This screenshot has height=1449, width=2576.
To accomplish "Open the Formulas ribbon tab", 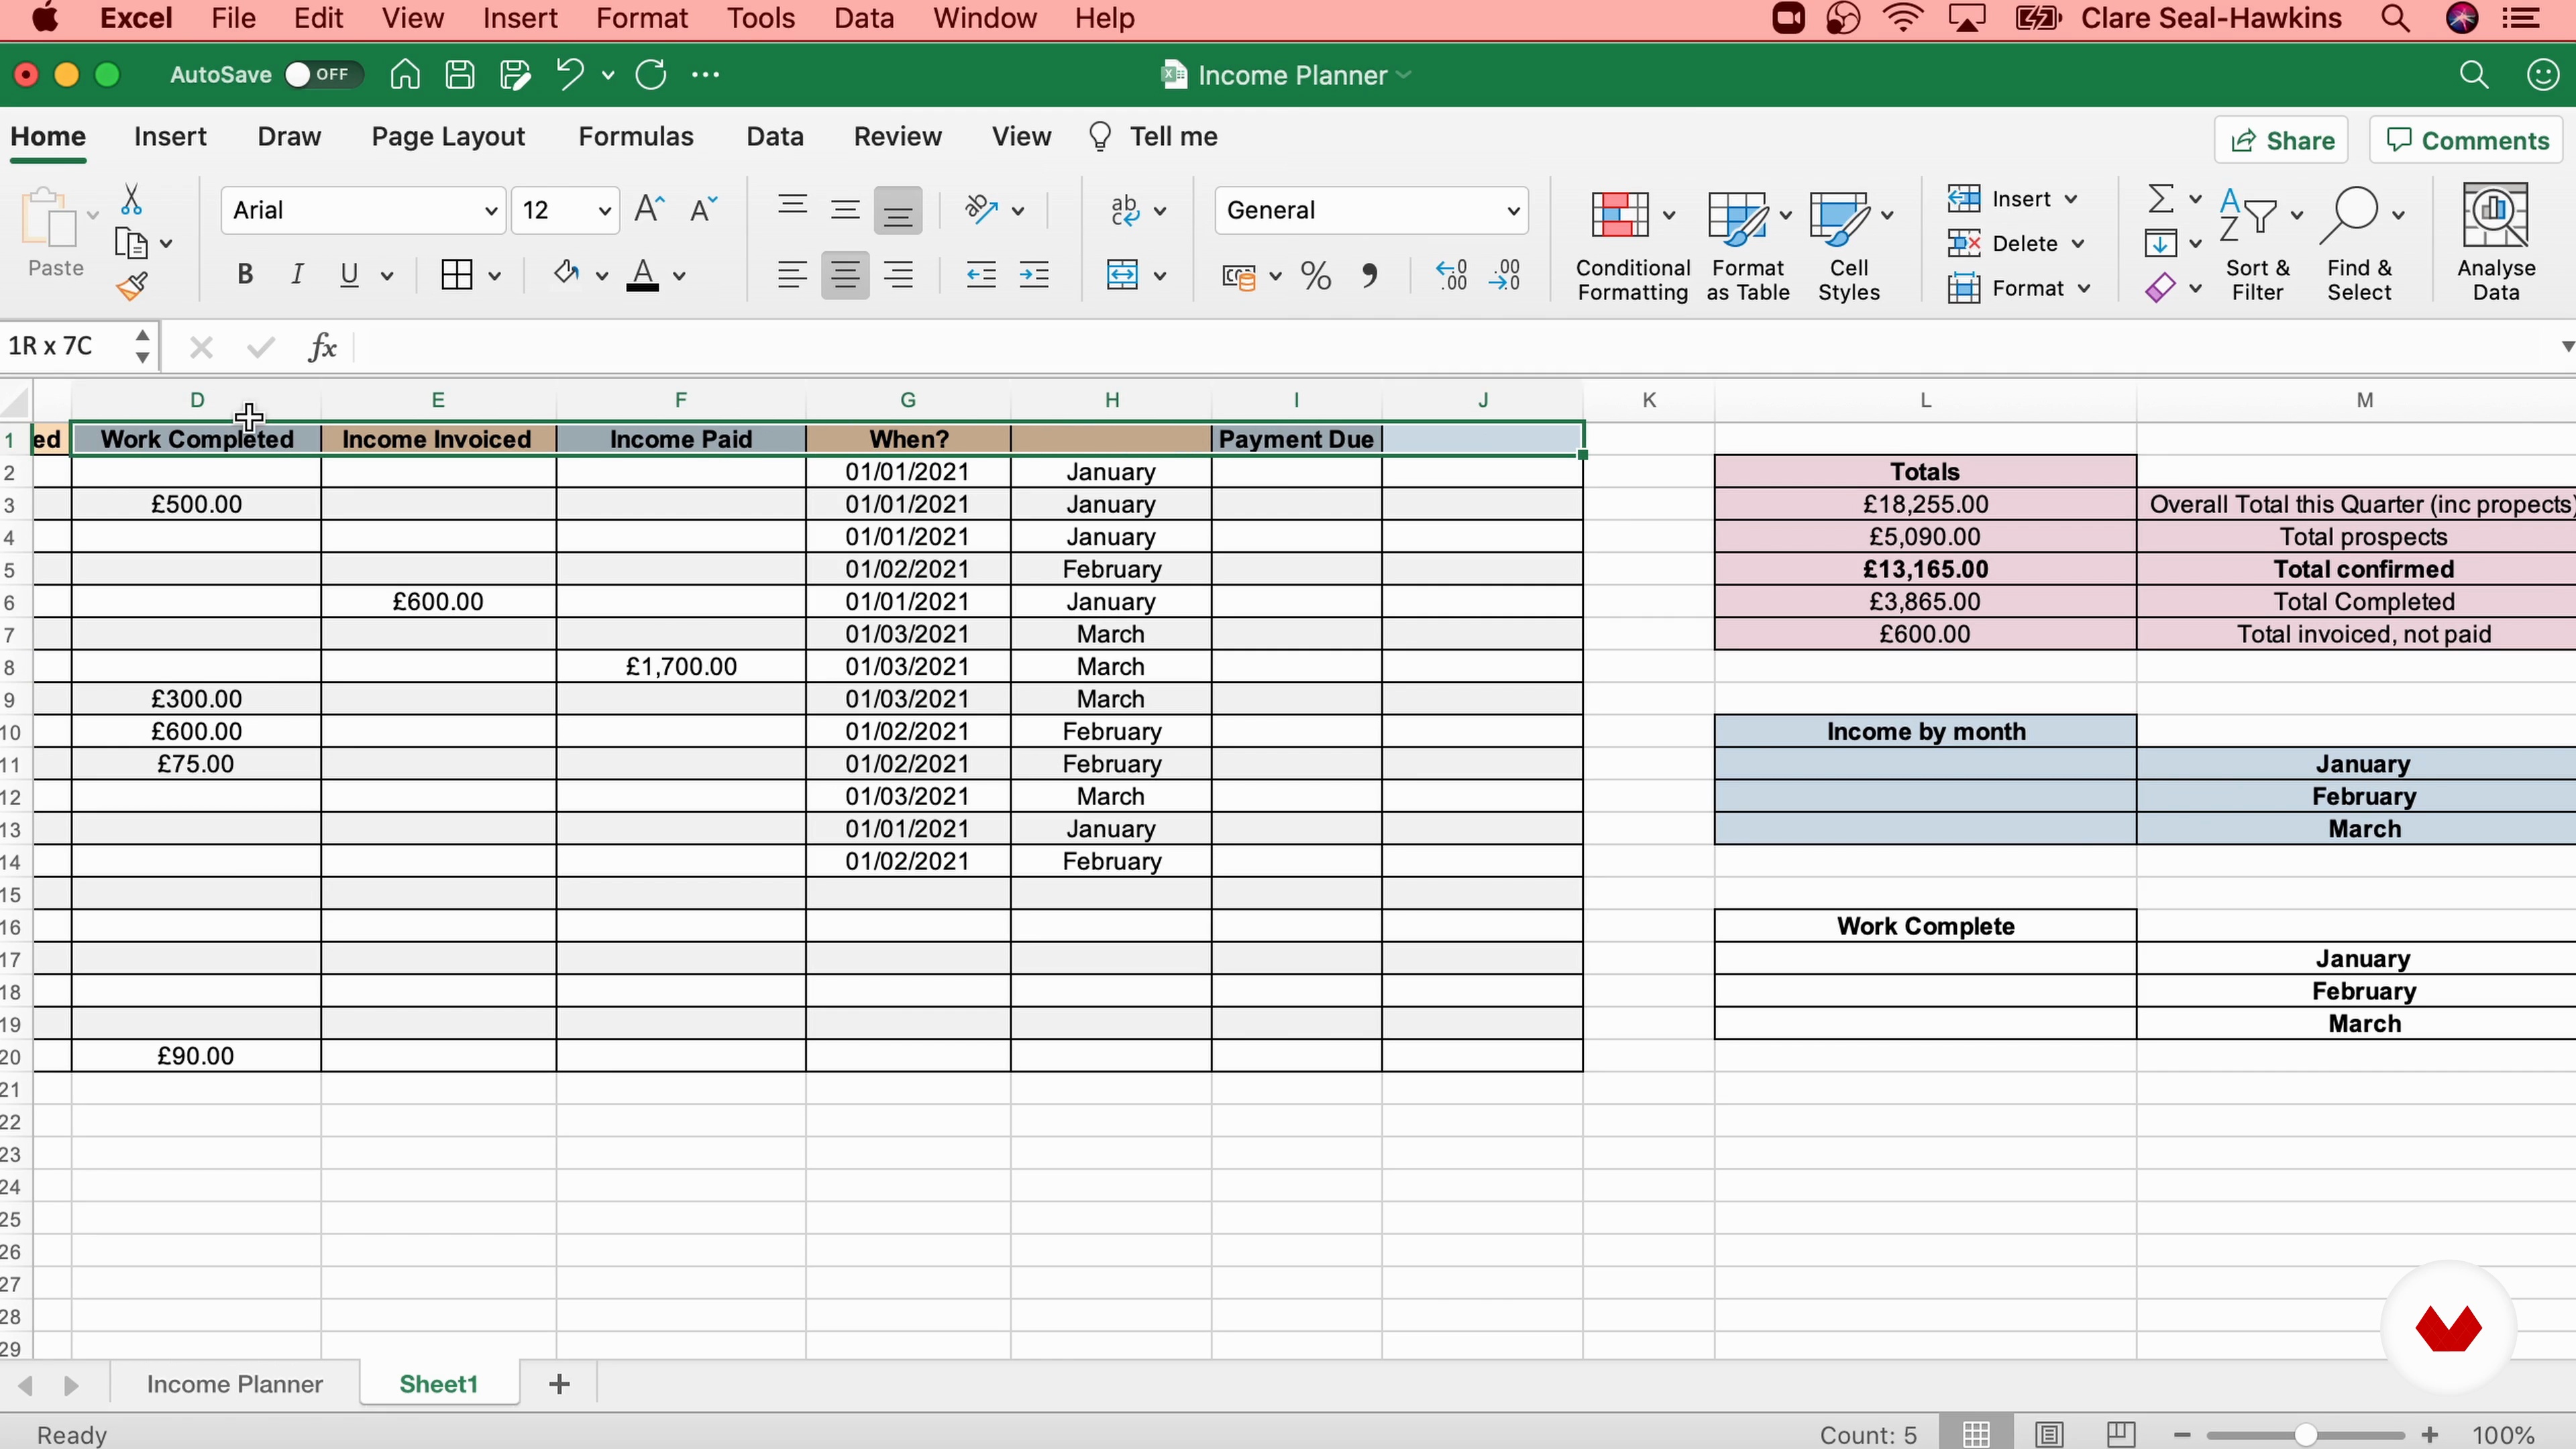I will [636, 137].
